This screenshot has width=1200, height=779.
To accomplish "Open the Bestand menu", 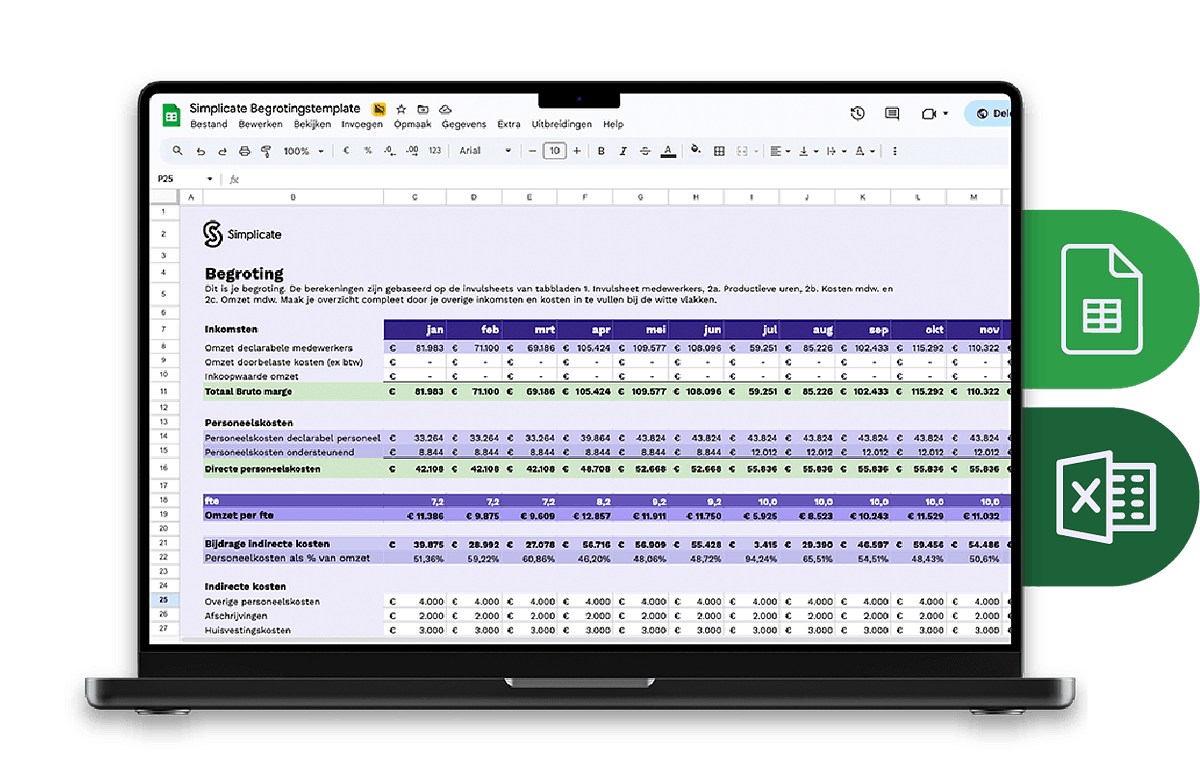I will pyautogui.click(x=208, y=125).
